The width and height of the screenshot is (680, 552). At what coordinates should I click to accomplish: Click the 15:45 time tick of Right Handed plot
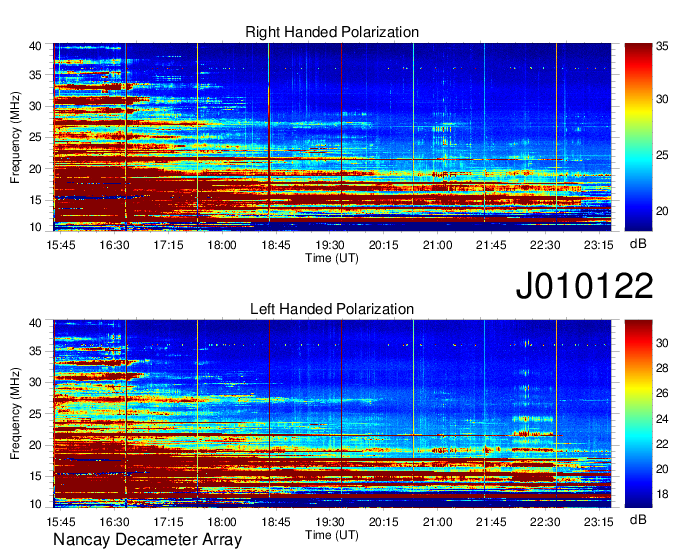61,245
